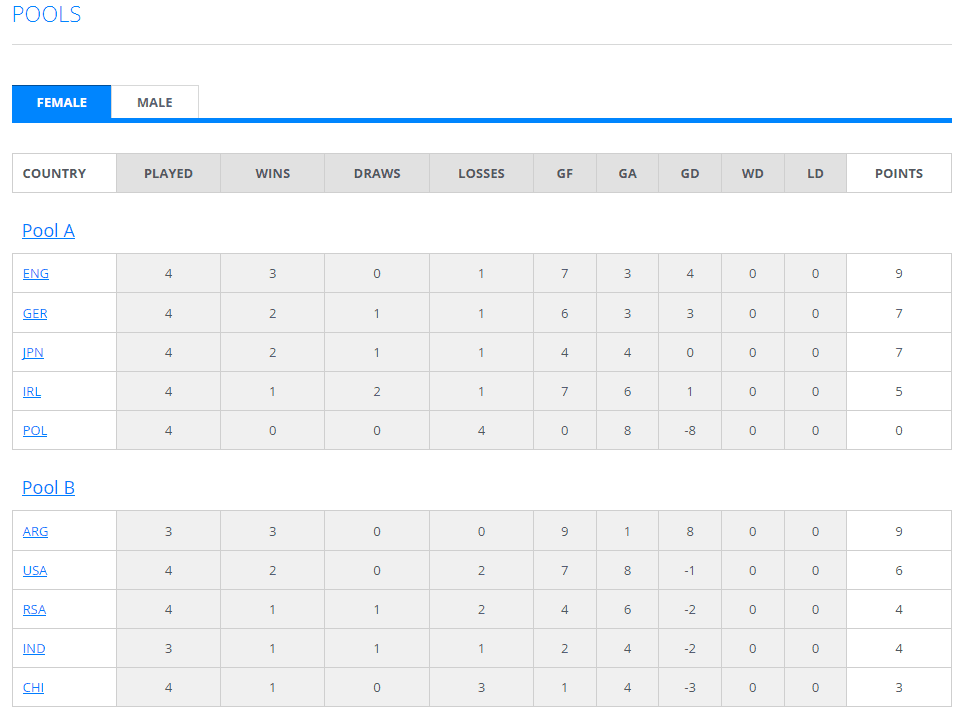The width and height of the screenshot is (973, 718).
Task: Click the LOSSES column header
Action: click(481, 173)
